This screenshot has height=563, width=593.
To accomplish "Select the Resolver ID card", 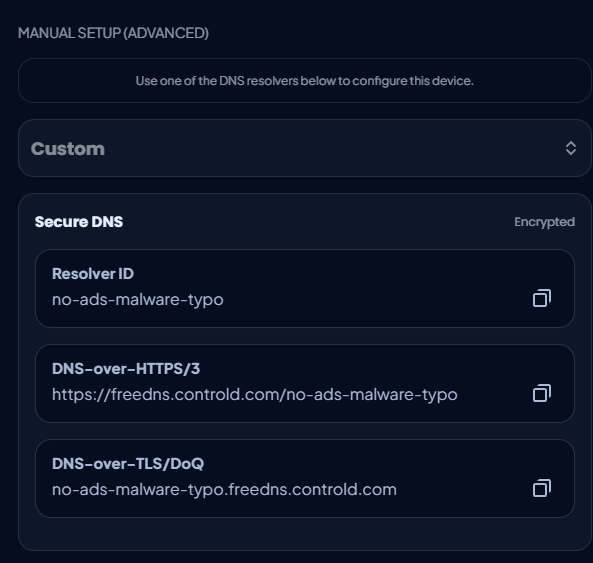I will tap(305, 288).
